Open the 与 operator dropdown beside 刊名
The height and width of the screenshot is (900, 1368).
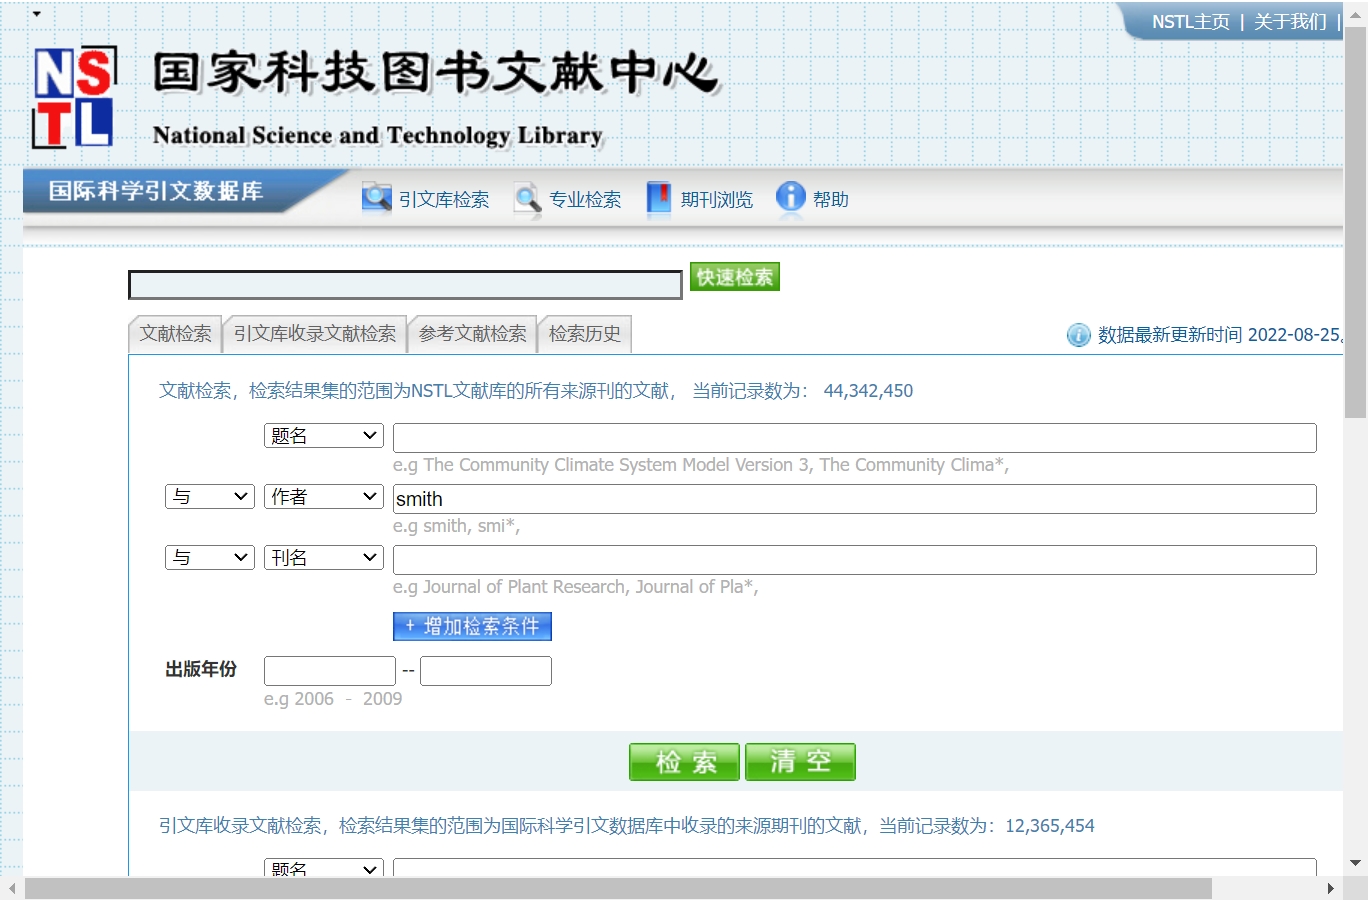209,558
